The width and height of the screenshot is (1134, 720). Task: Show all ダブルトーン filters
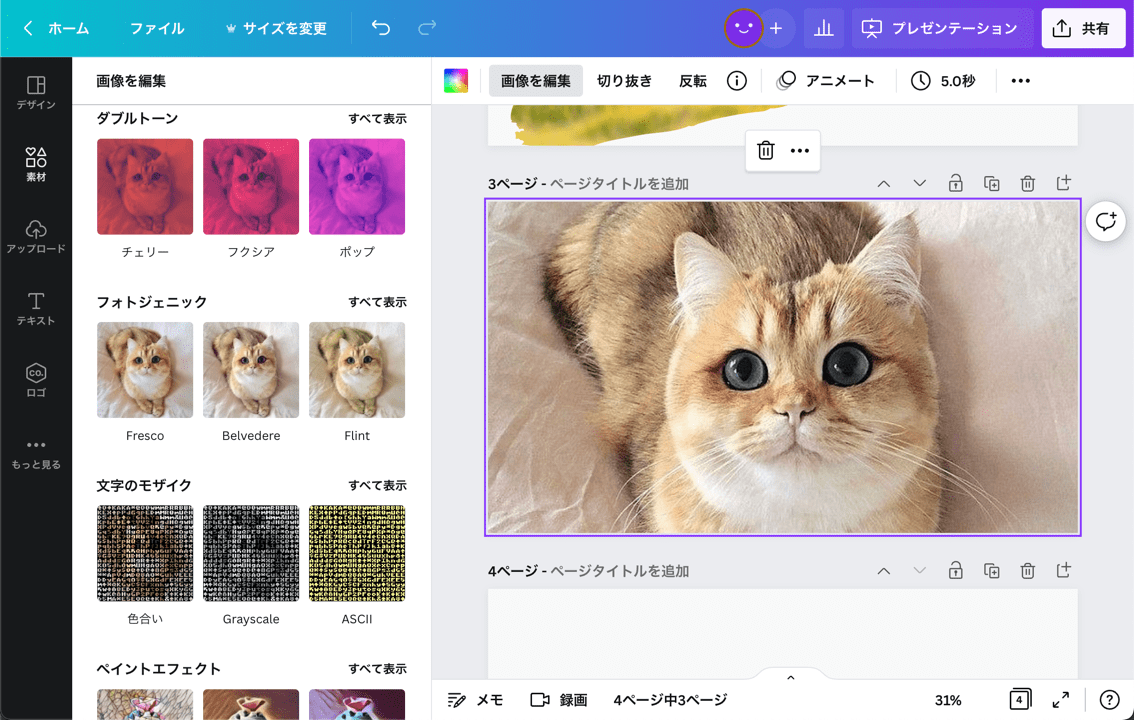[x=377, y=119]
